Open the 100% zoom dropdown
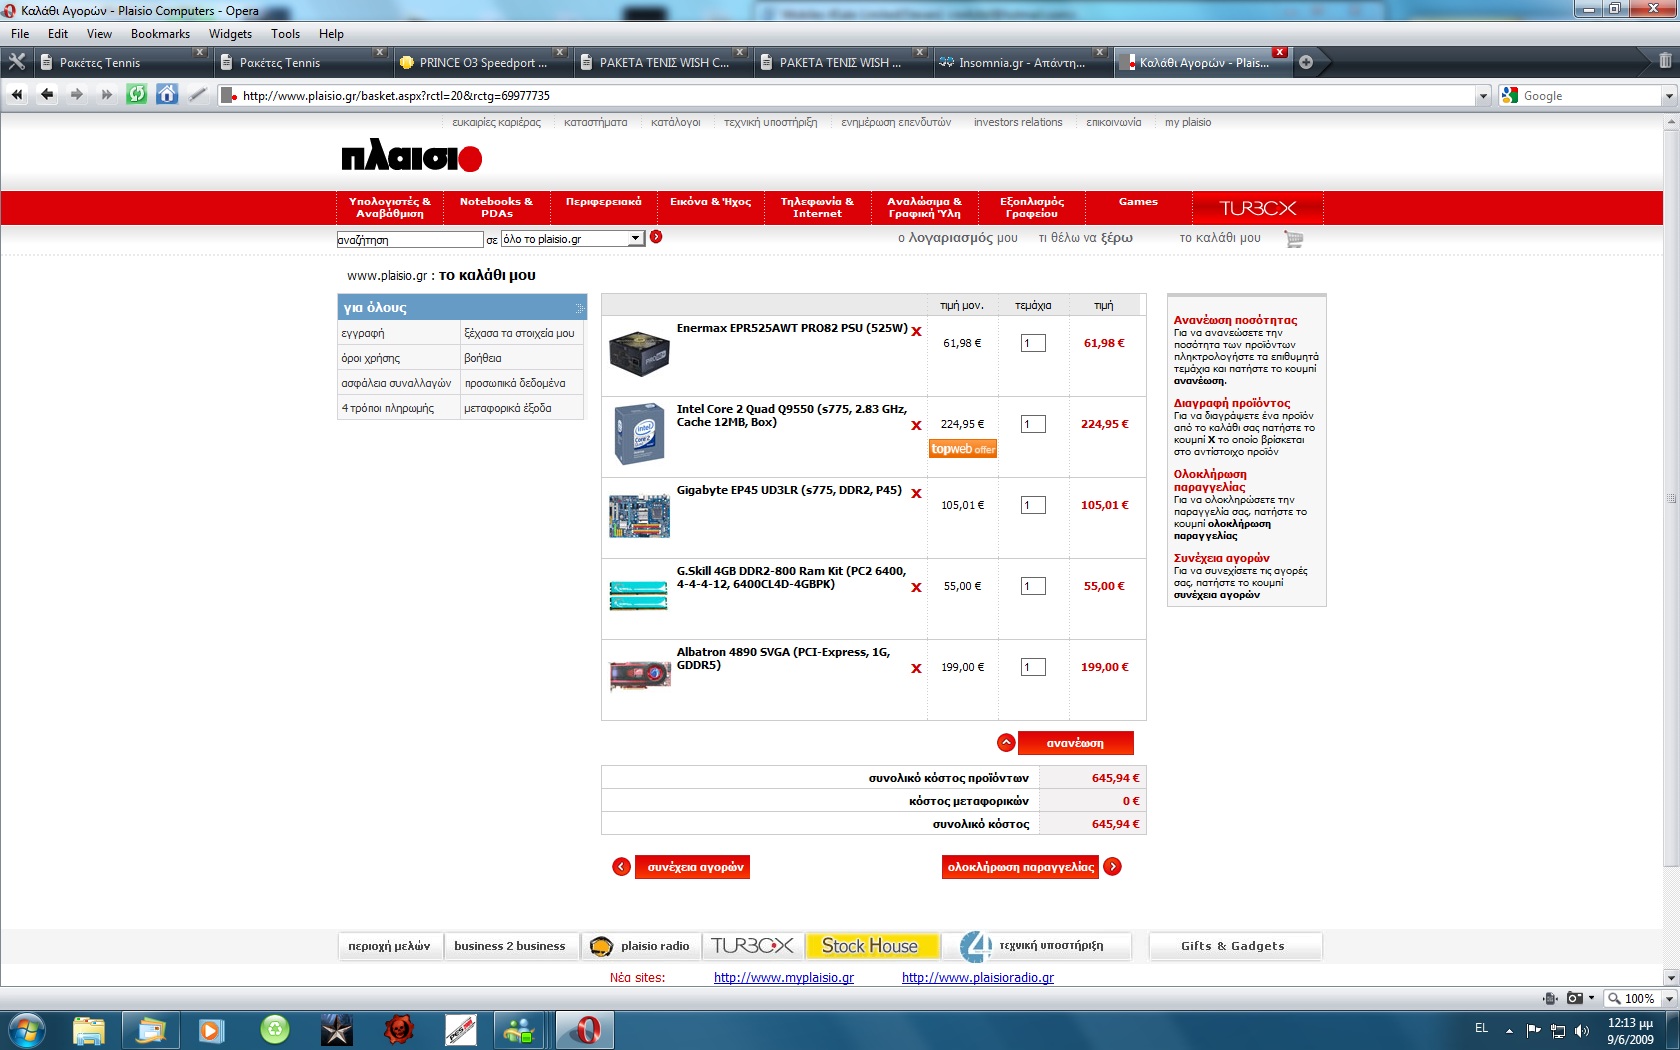Image resolution: width=1680 pixels, height=1050 pixels. (x=1669, y=998)
